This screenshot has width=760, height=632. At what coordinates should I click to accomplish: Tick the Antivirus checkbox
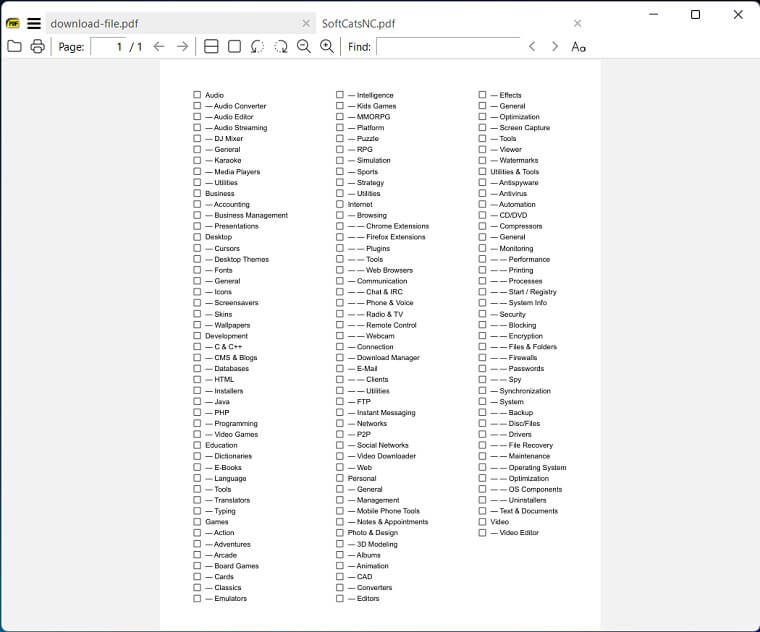coord(482,193)
